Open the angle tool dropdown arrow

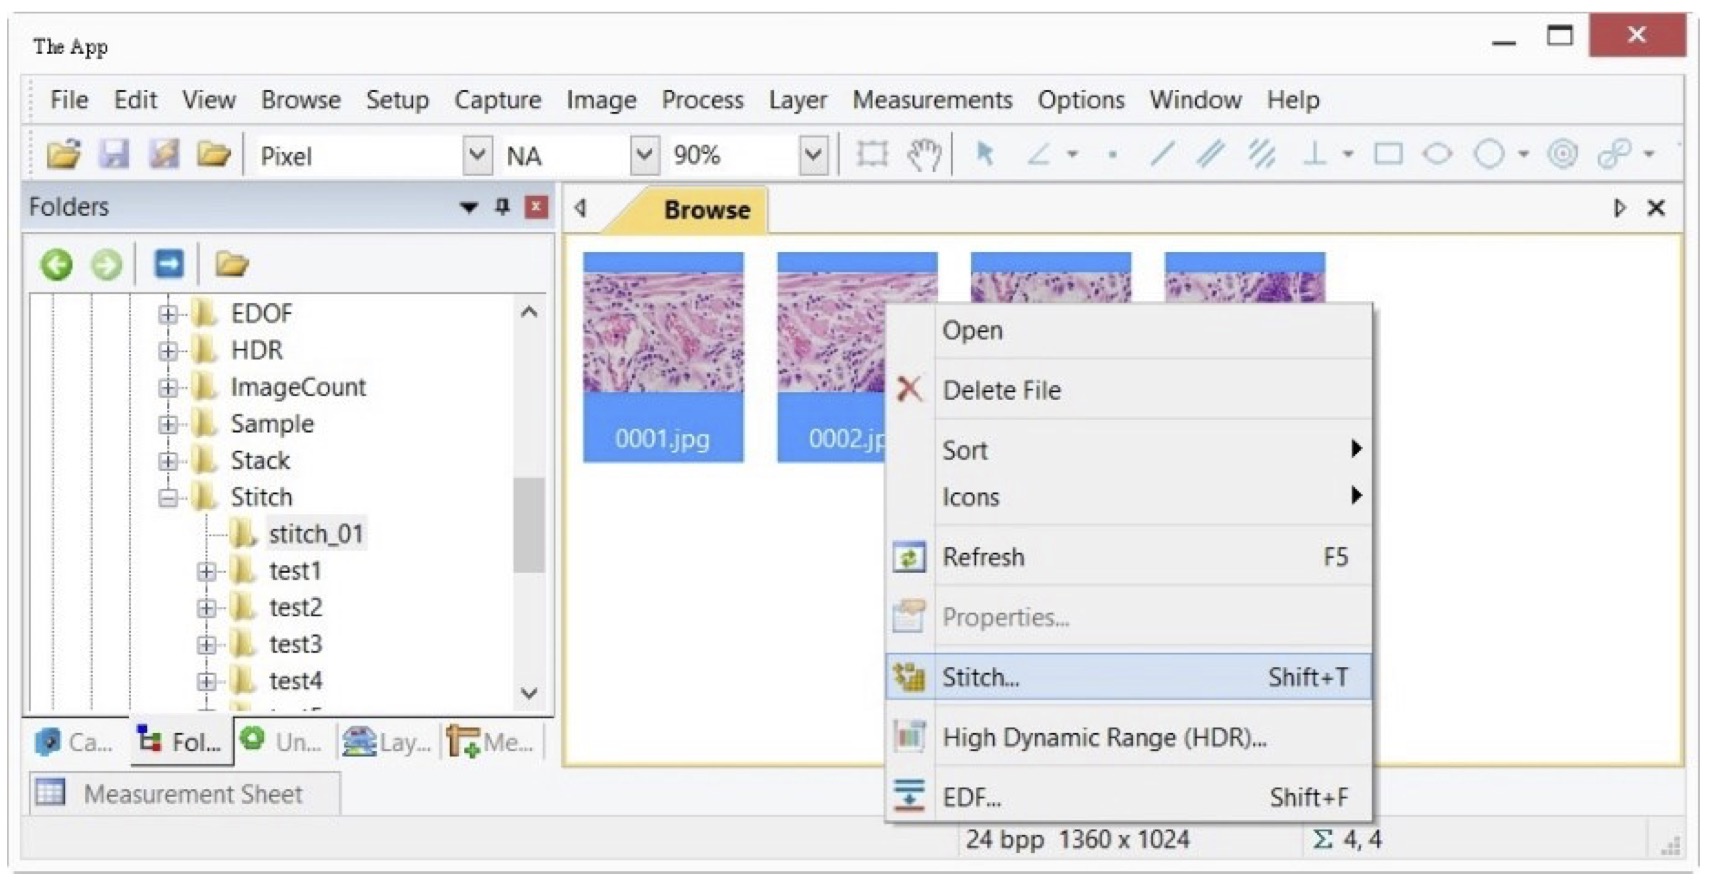[1072, 155]
